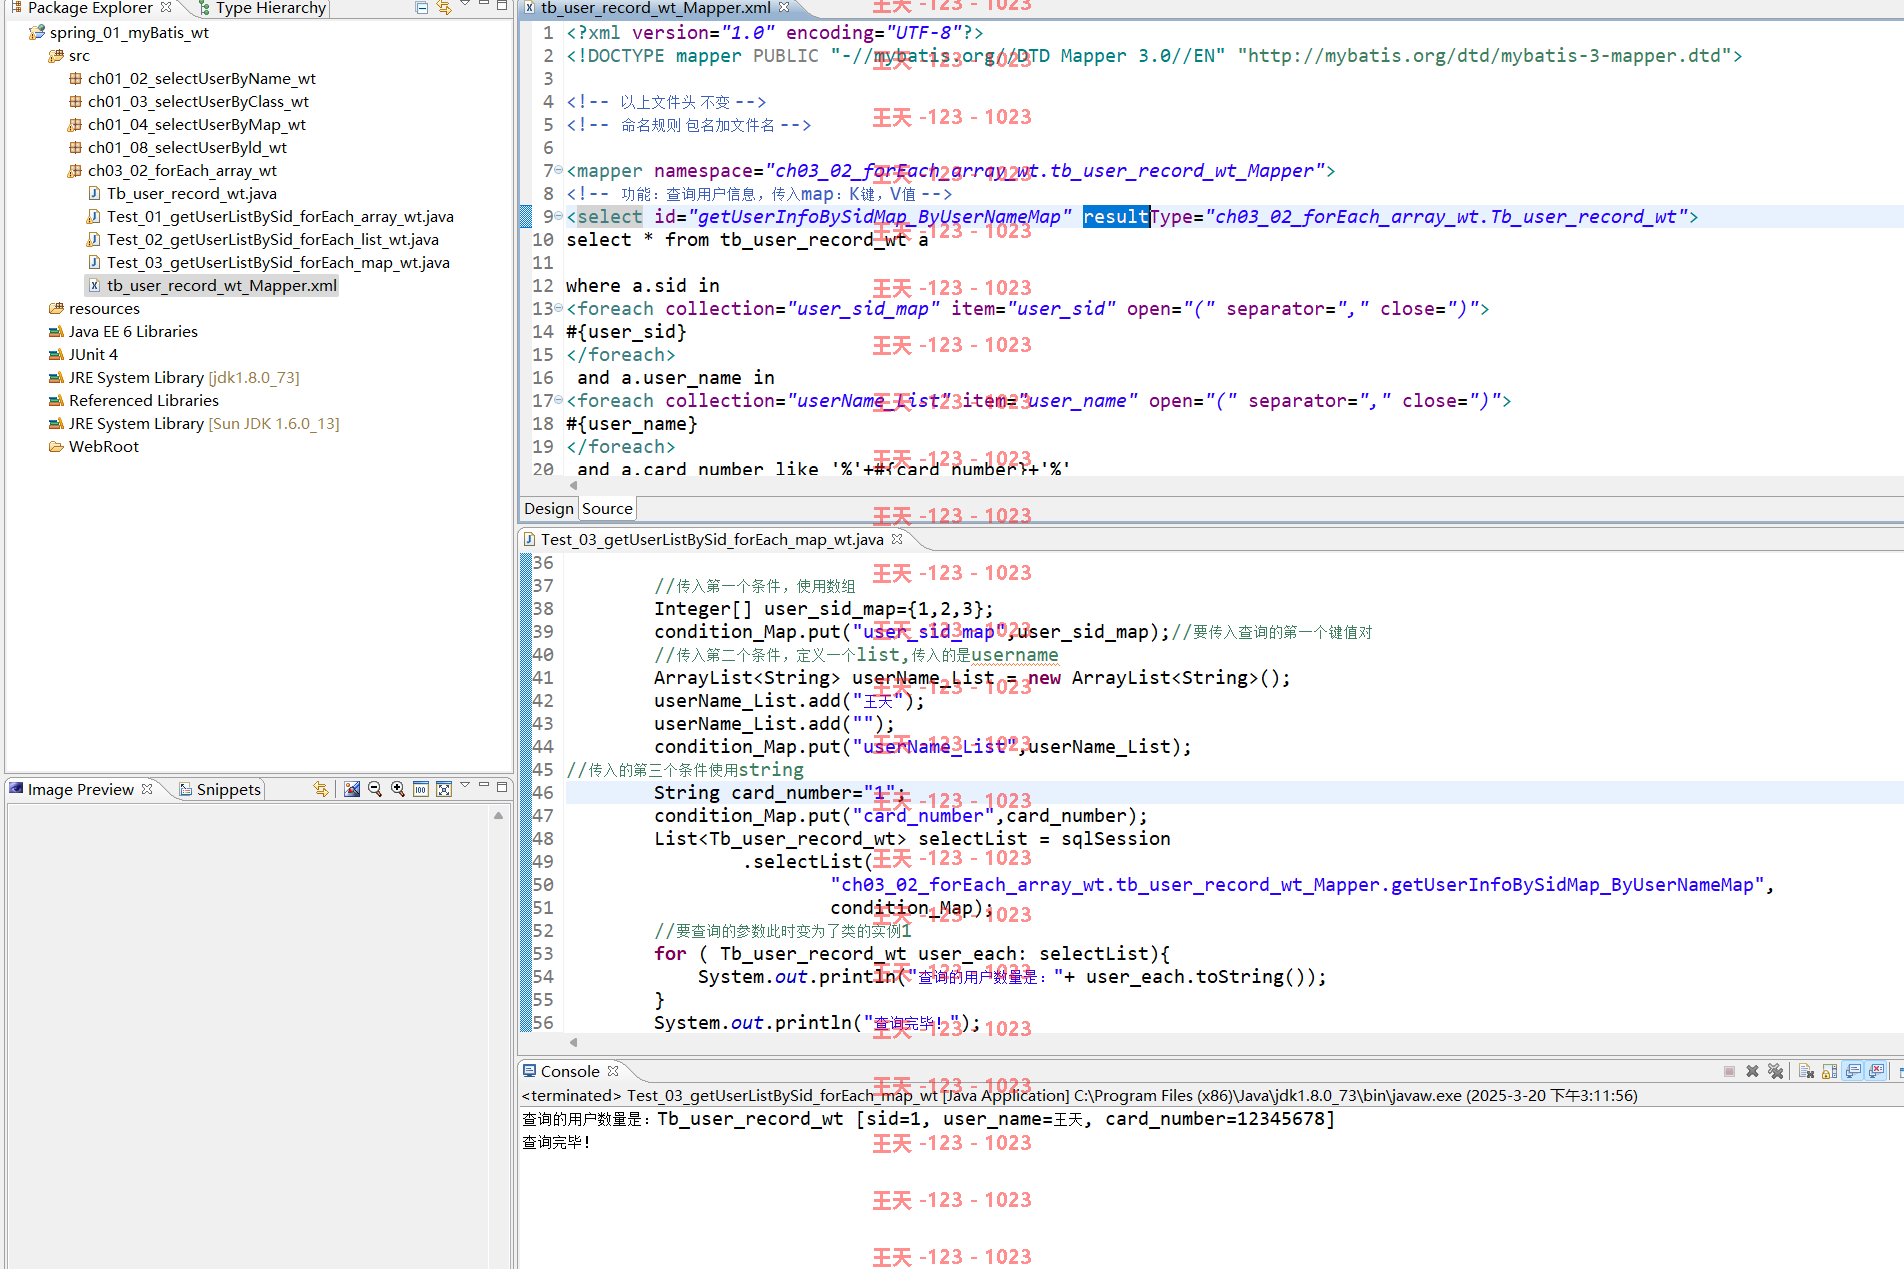Open Package Explorer view menu arrow
Viewport: 1904px width, 1269px height.
[x=465, y=5]
